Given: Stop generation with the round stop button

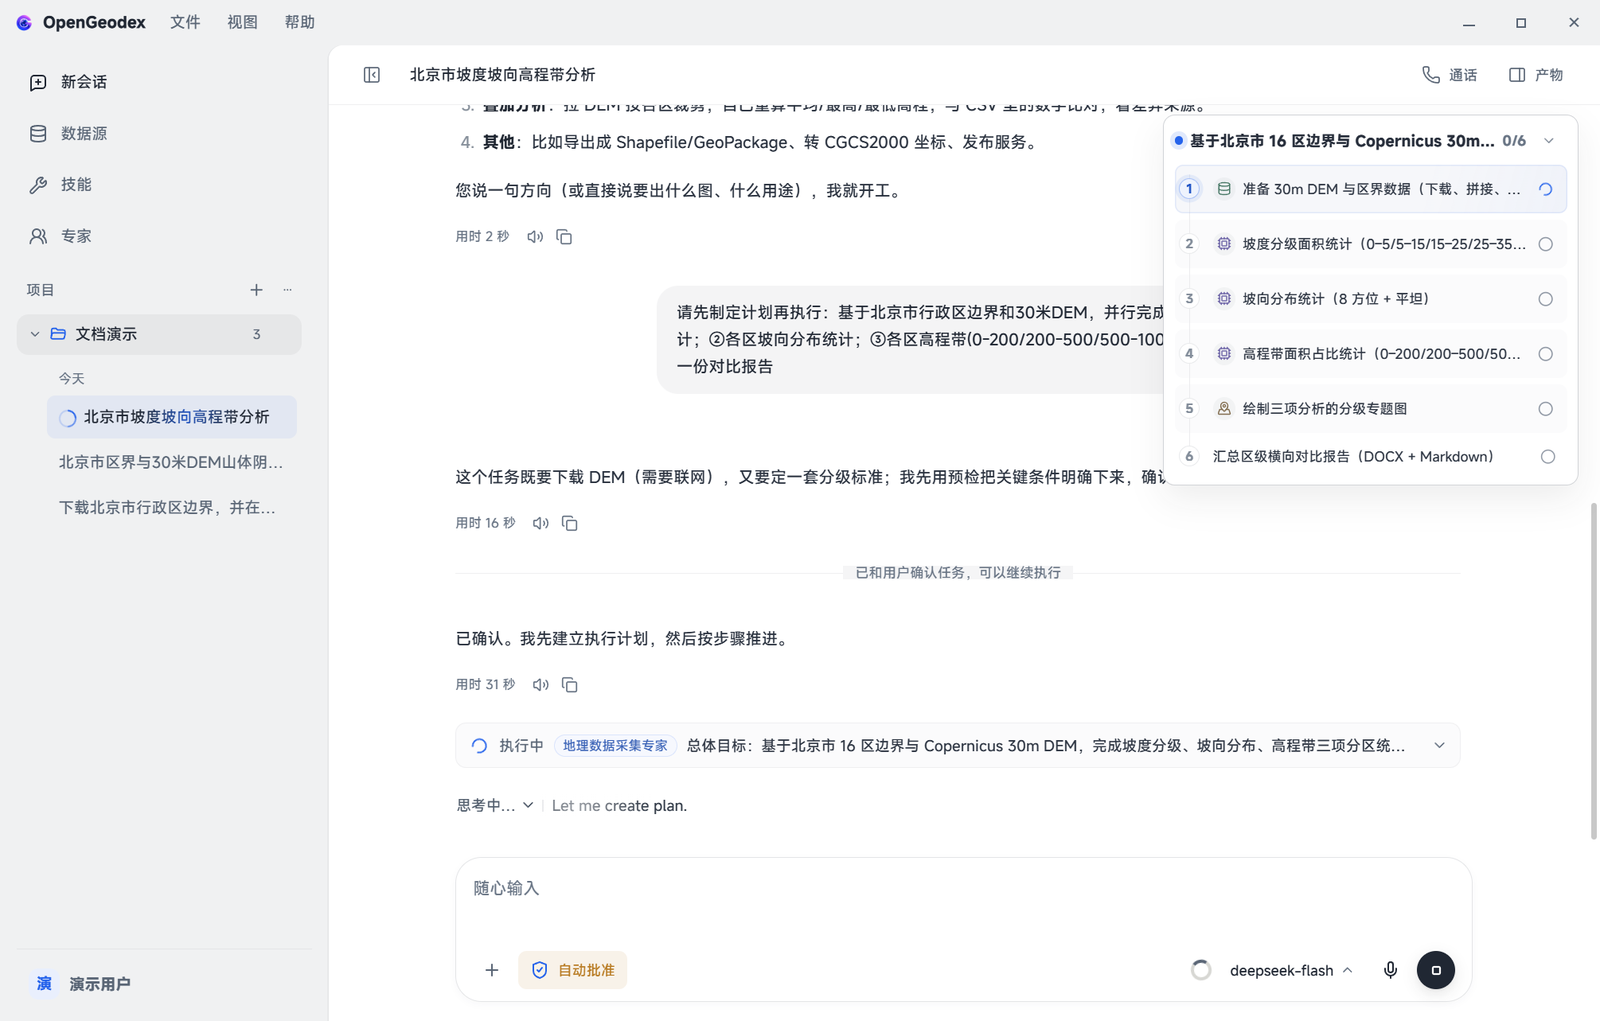Looking at the screenshot, I should (1436, 970).
